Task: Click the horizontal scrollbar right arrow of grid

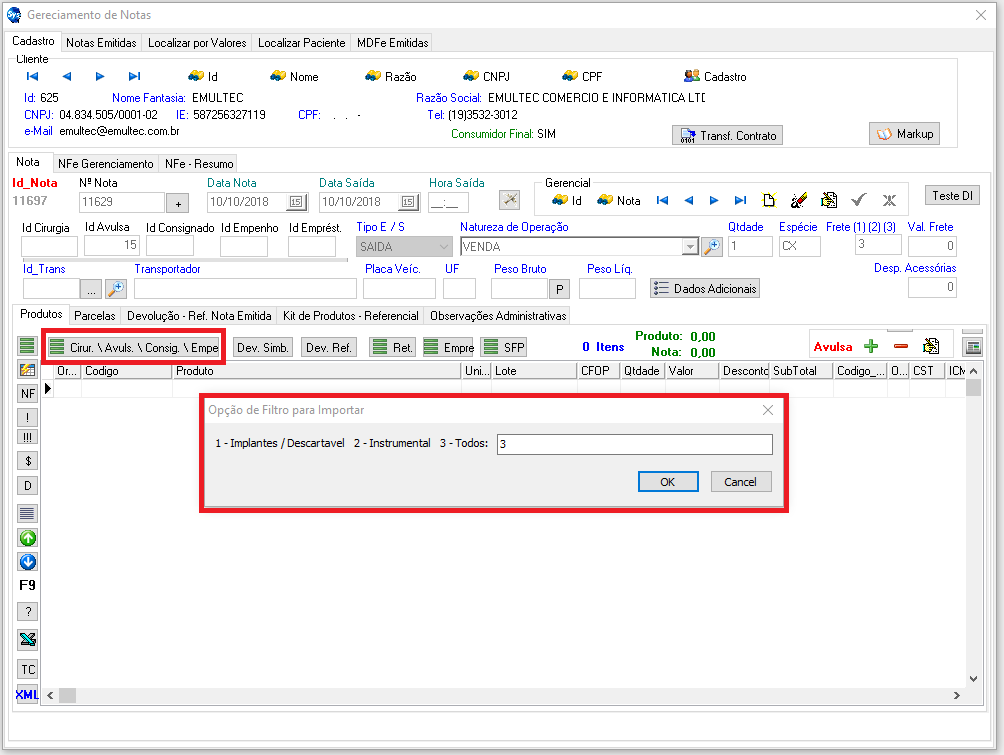Action: 957,695
